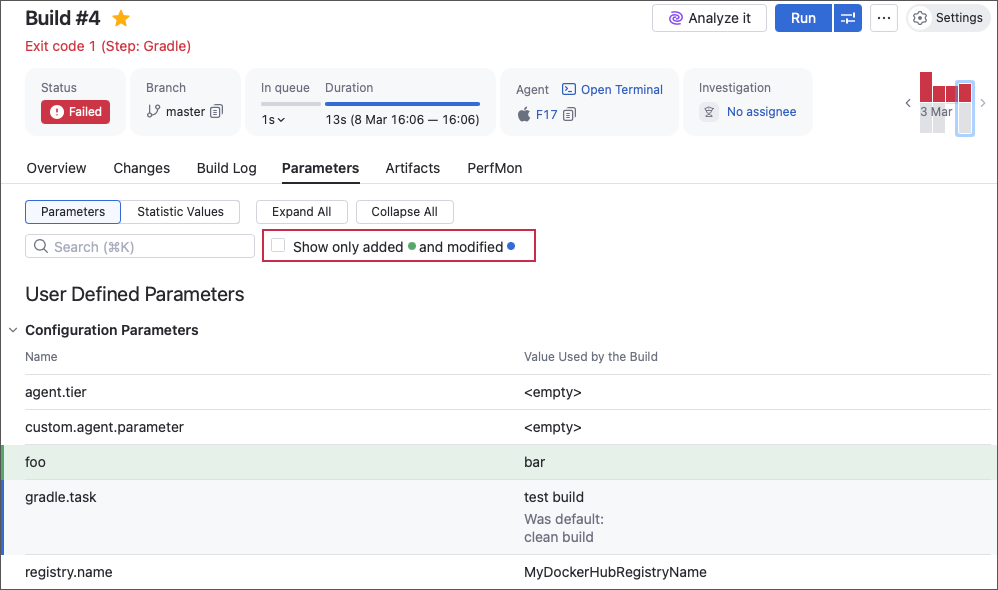
Task: Click the MyDockerHubRegistryName value
Action: coord(615,572)
